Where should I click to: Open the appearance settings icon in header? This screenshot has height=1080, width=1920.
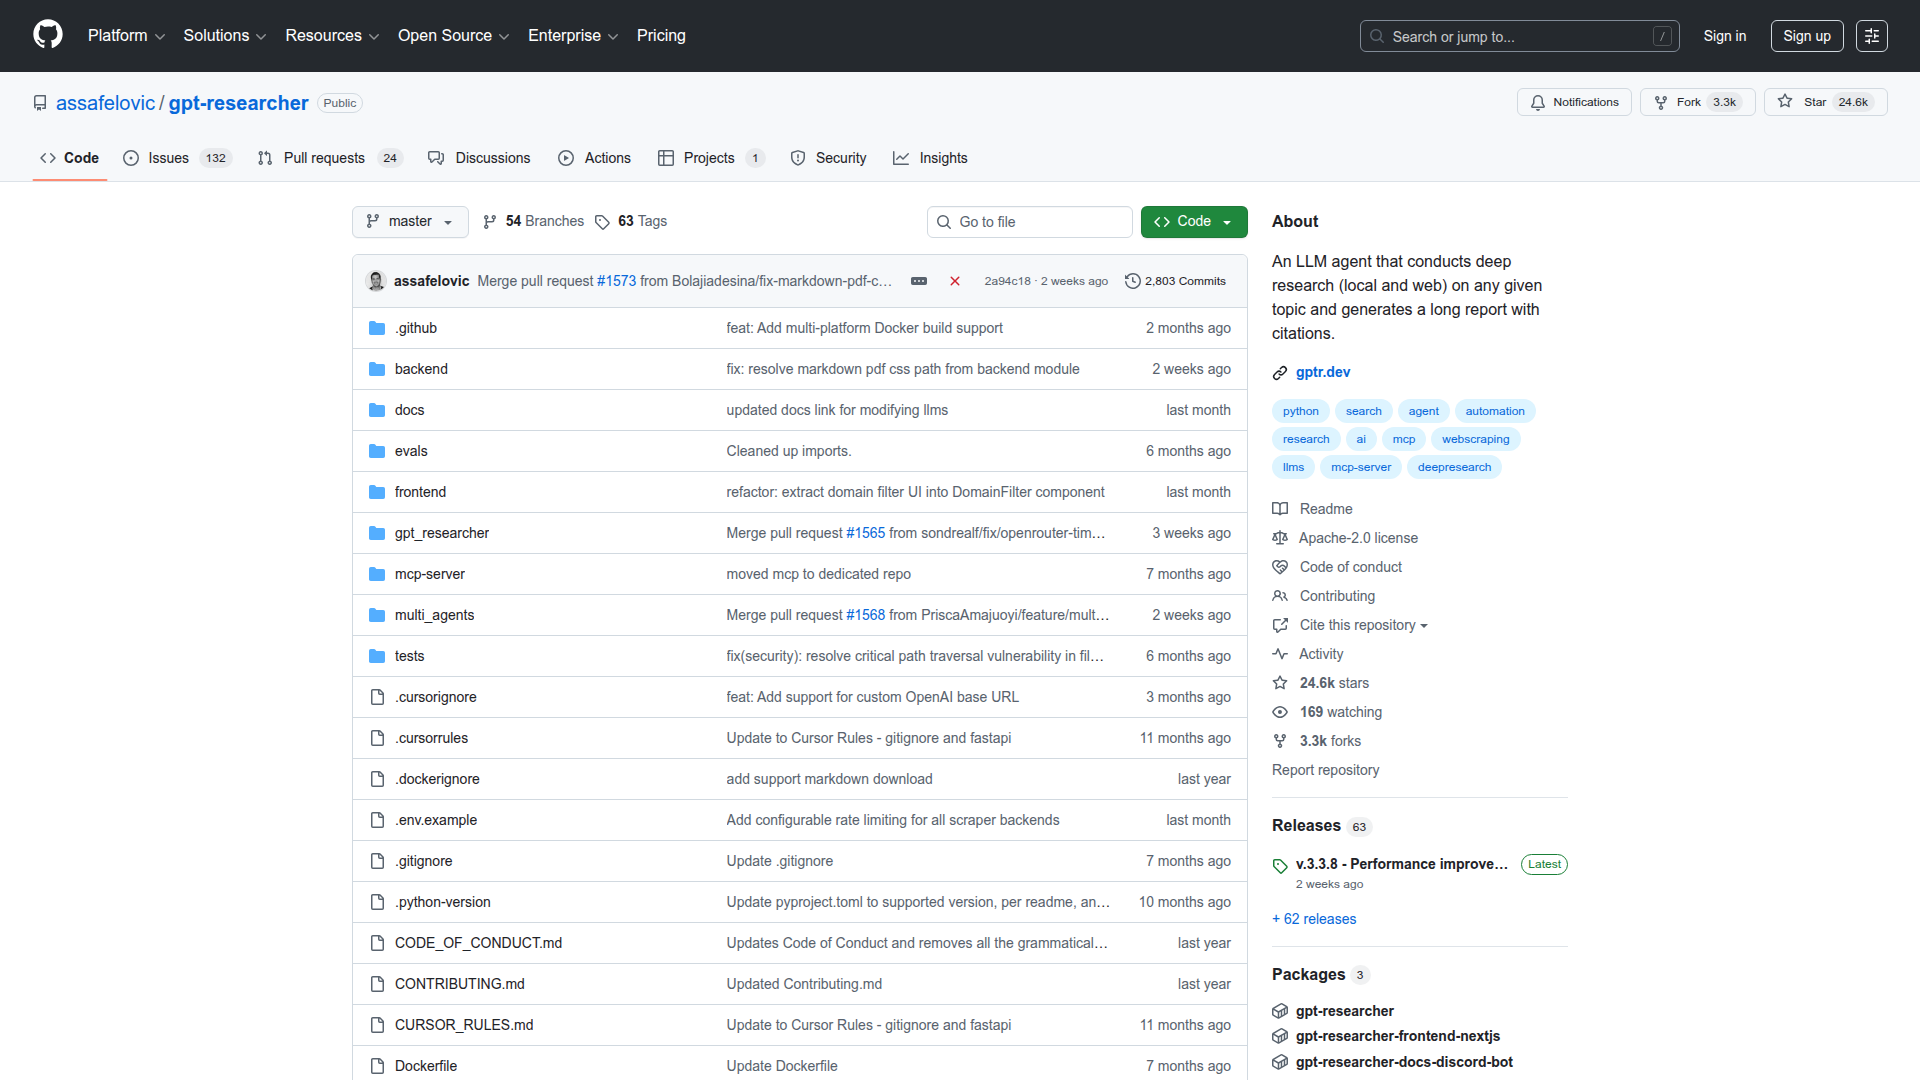1872,35
